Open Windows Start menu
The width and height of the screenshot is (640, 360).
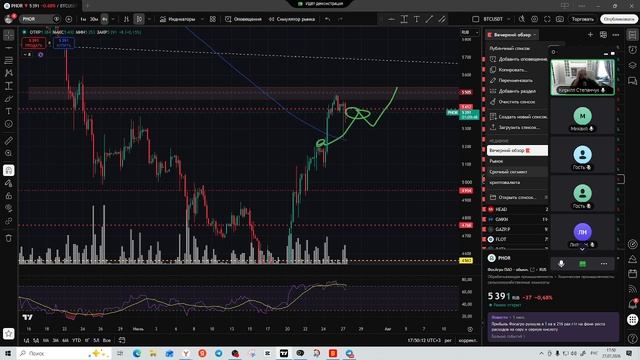[7, 353]
